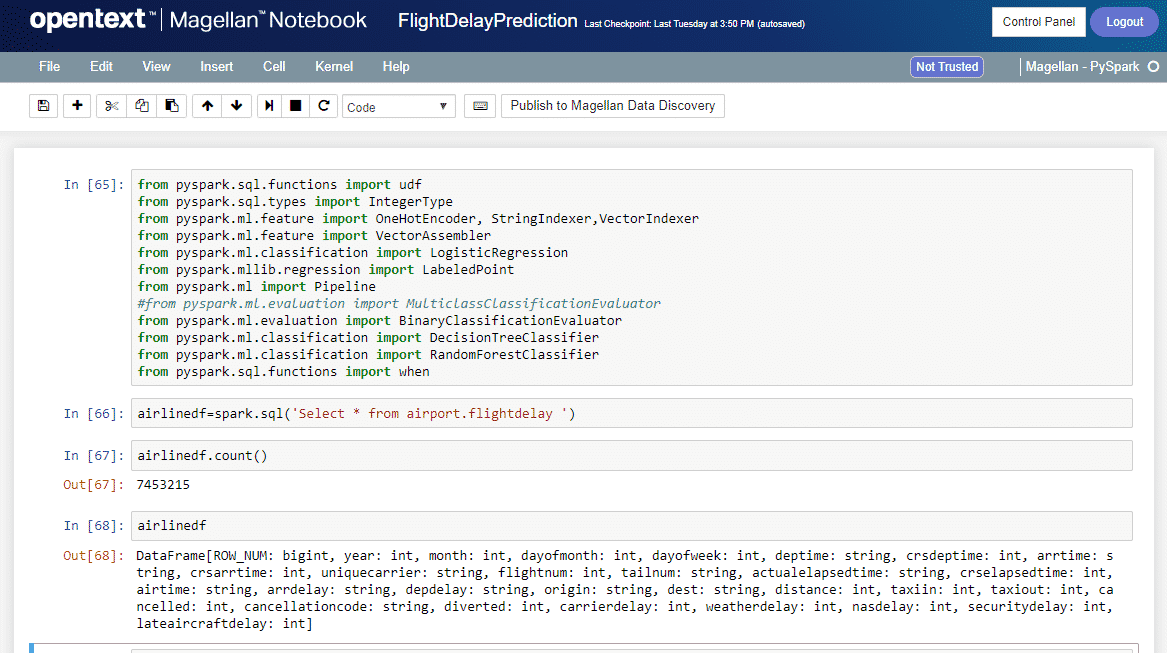The height and width of the screenshot is (653, 1167).
Task: Open the Kernel menu
Action: click(333, 67)
